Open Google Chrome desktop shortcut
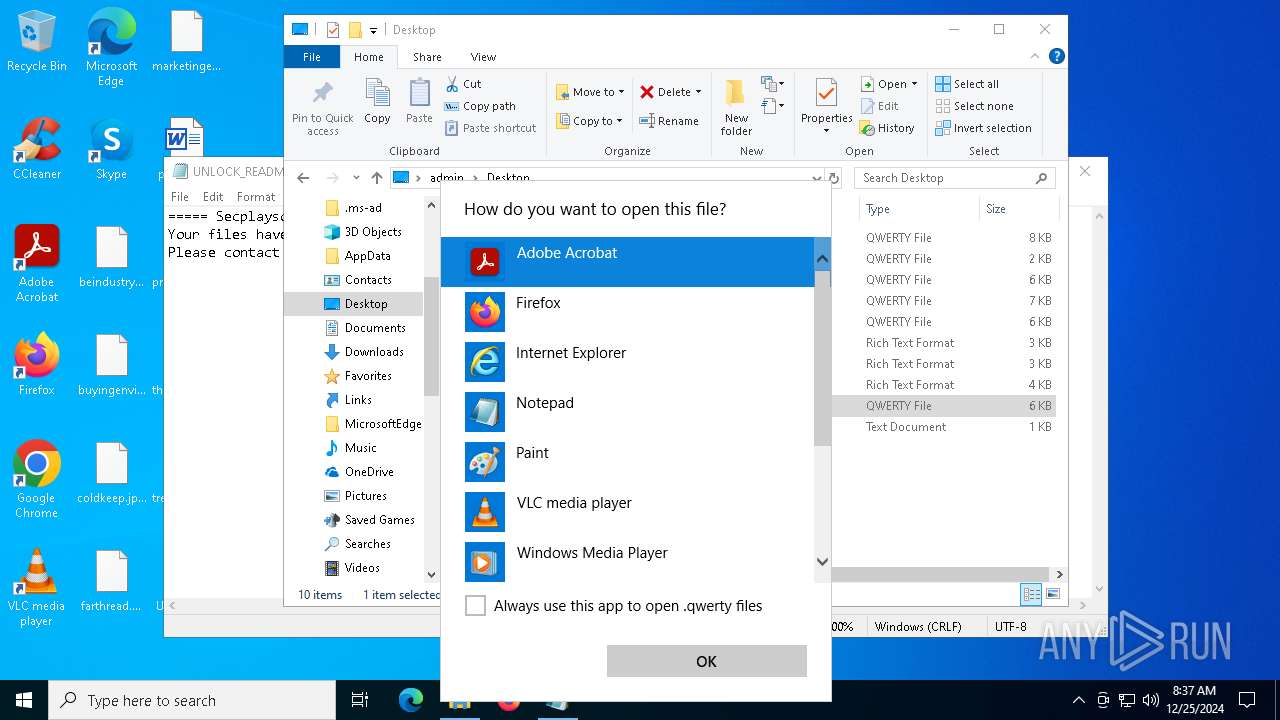This screenshot has height=720, width=1280. [37, 479]
